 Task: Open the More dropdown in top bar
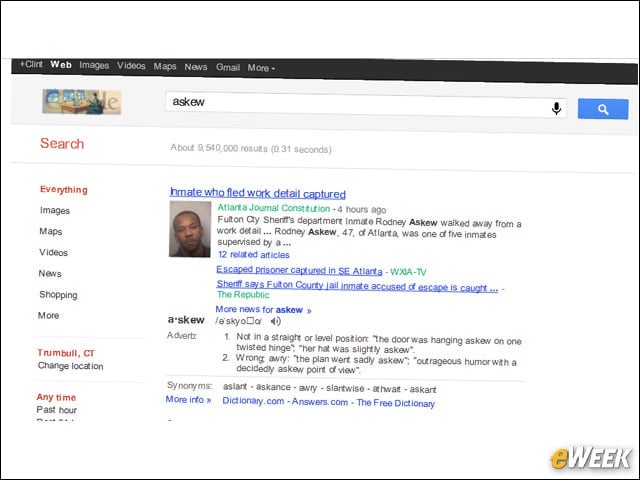click(x=261, y=68)
